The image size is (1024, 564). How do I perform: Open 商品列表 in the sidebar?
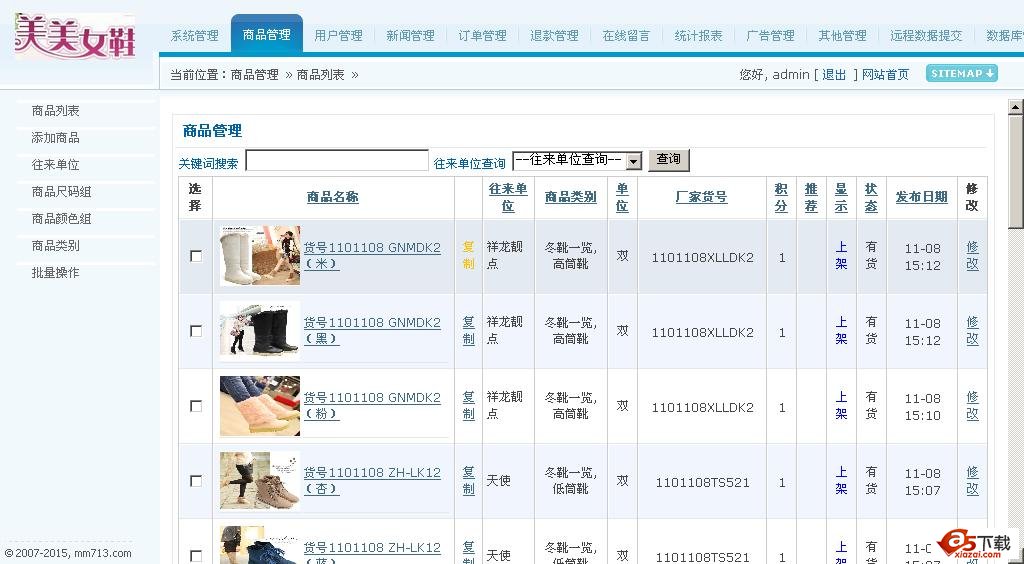pos(56,111)
